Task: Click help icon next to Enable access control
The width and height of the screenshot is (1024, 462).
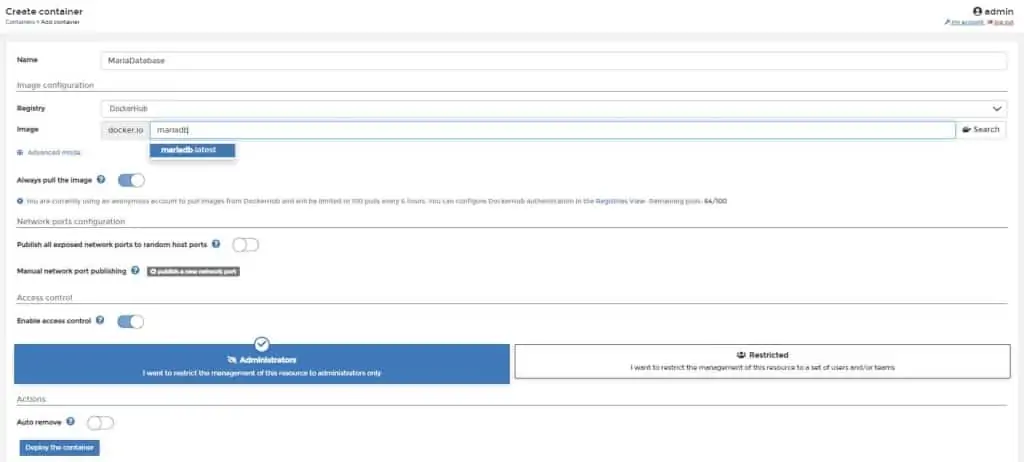Action: 101,321
